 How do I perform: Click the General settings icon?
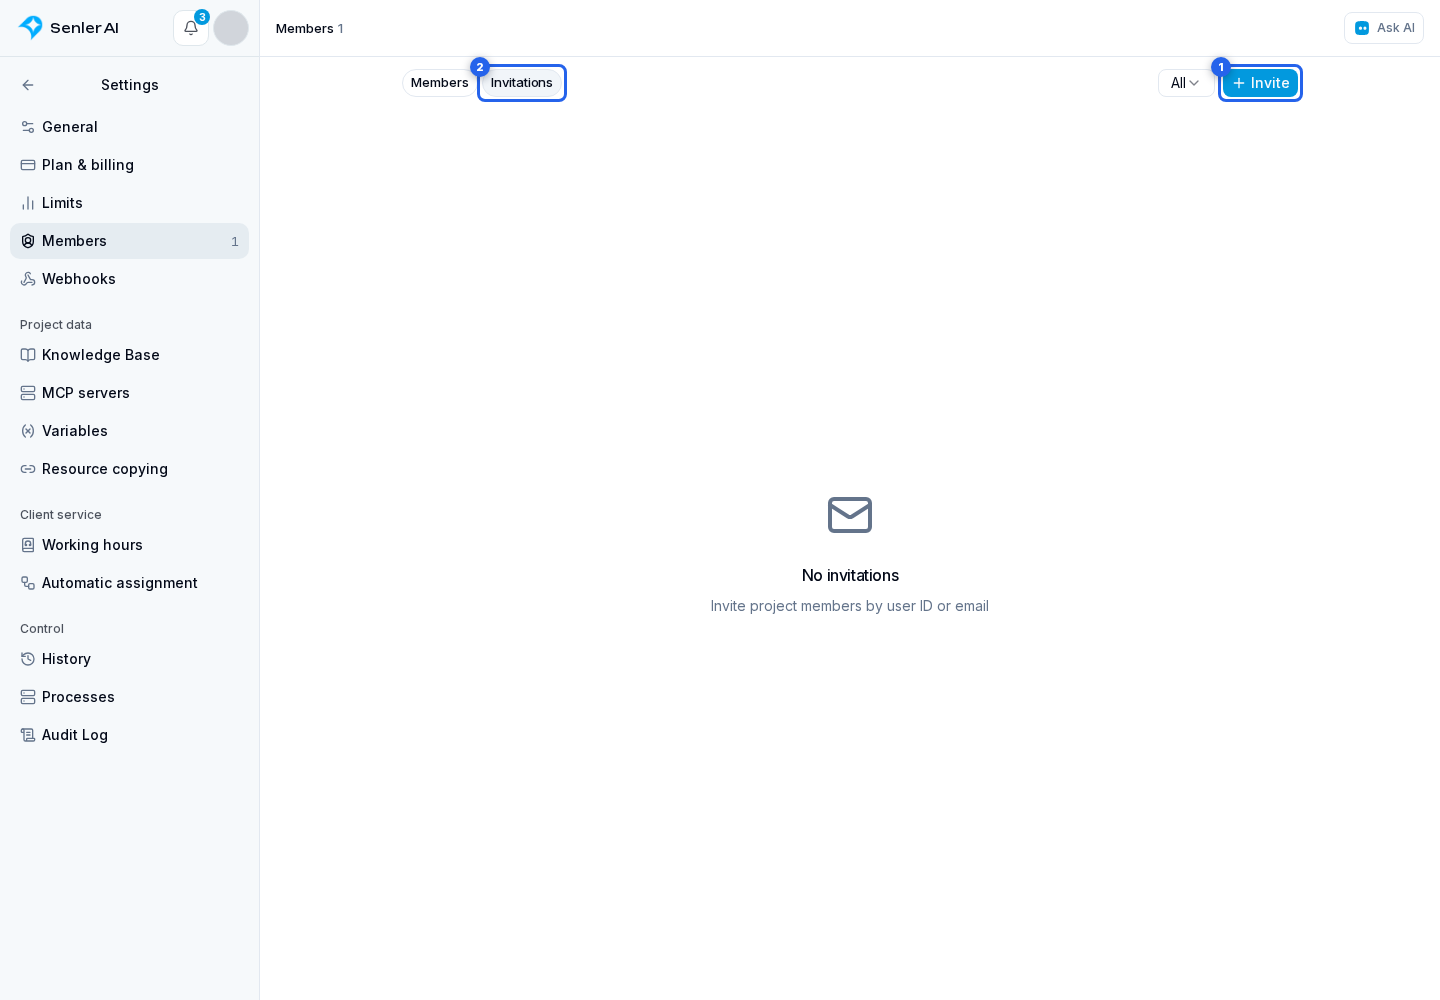(28, 127)
